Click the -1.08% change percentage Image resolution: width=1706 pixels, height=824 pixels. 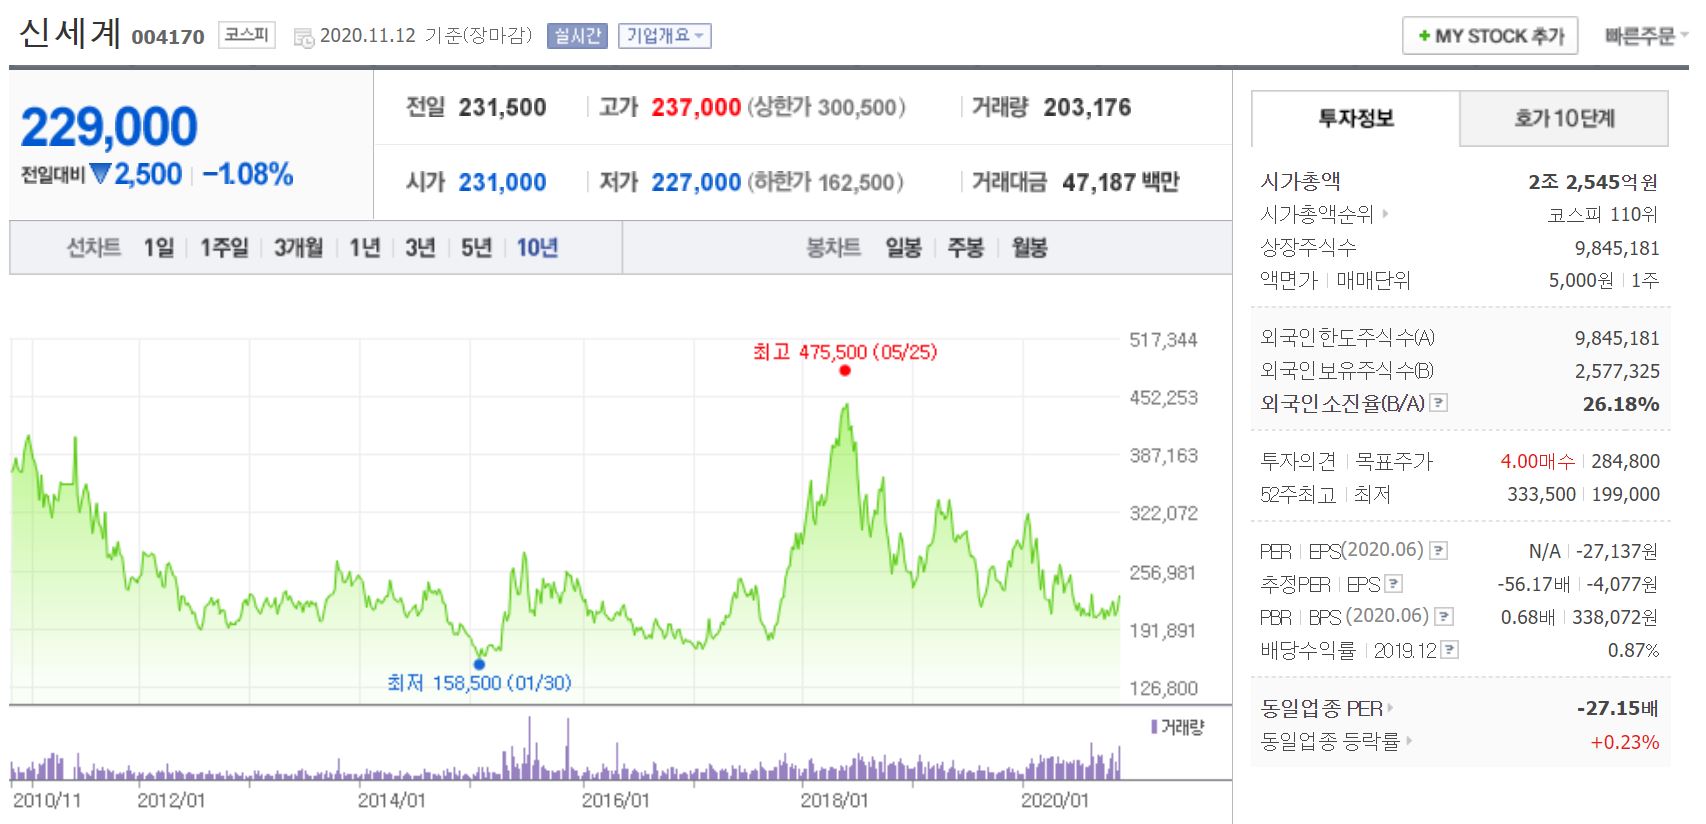point(248,175)
